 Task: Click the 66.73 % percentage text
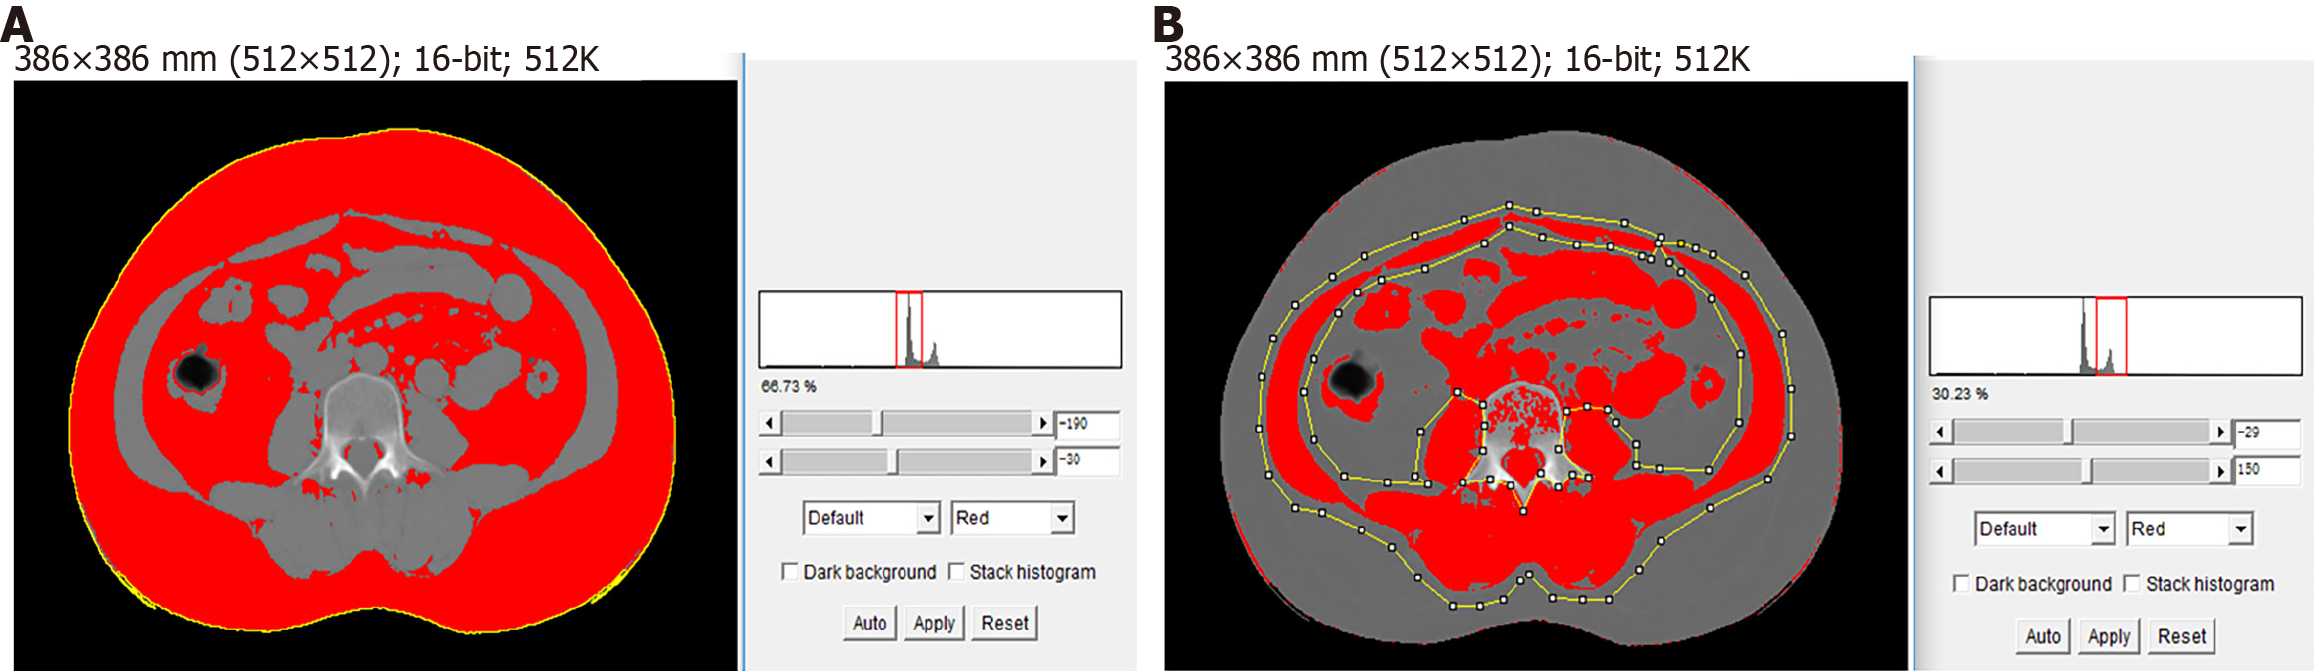(x=789, y=386)
